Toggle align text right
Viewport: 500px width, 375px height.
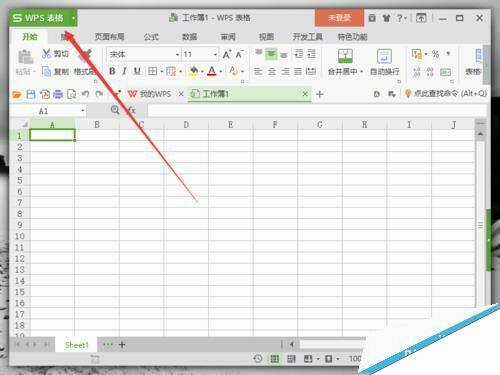tap(285, 71)
